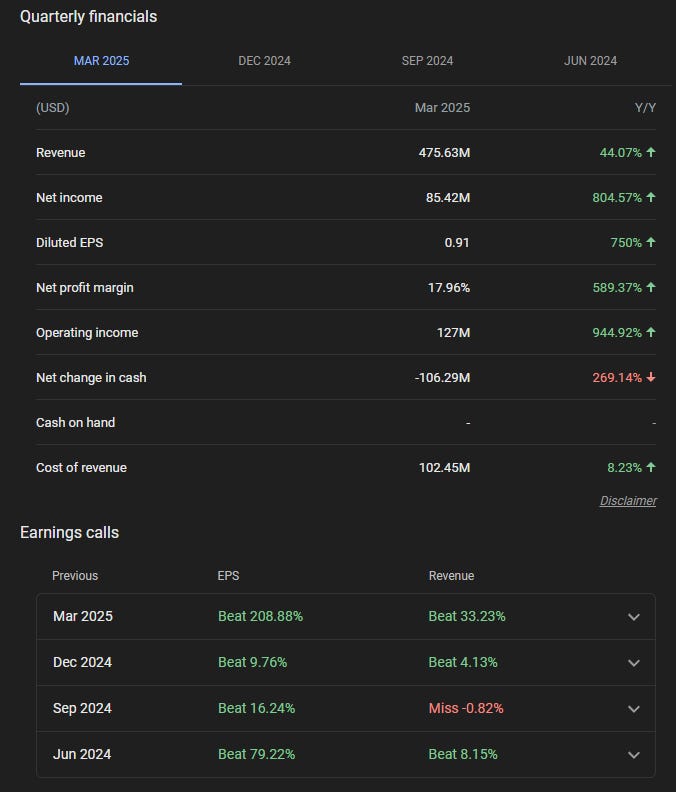Click the up arrow beside 750%

click(651, 242)
